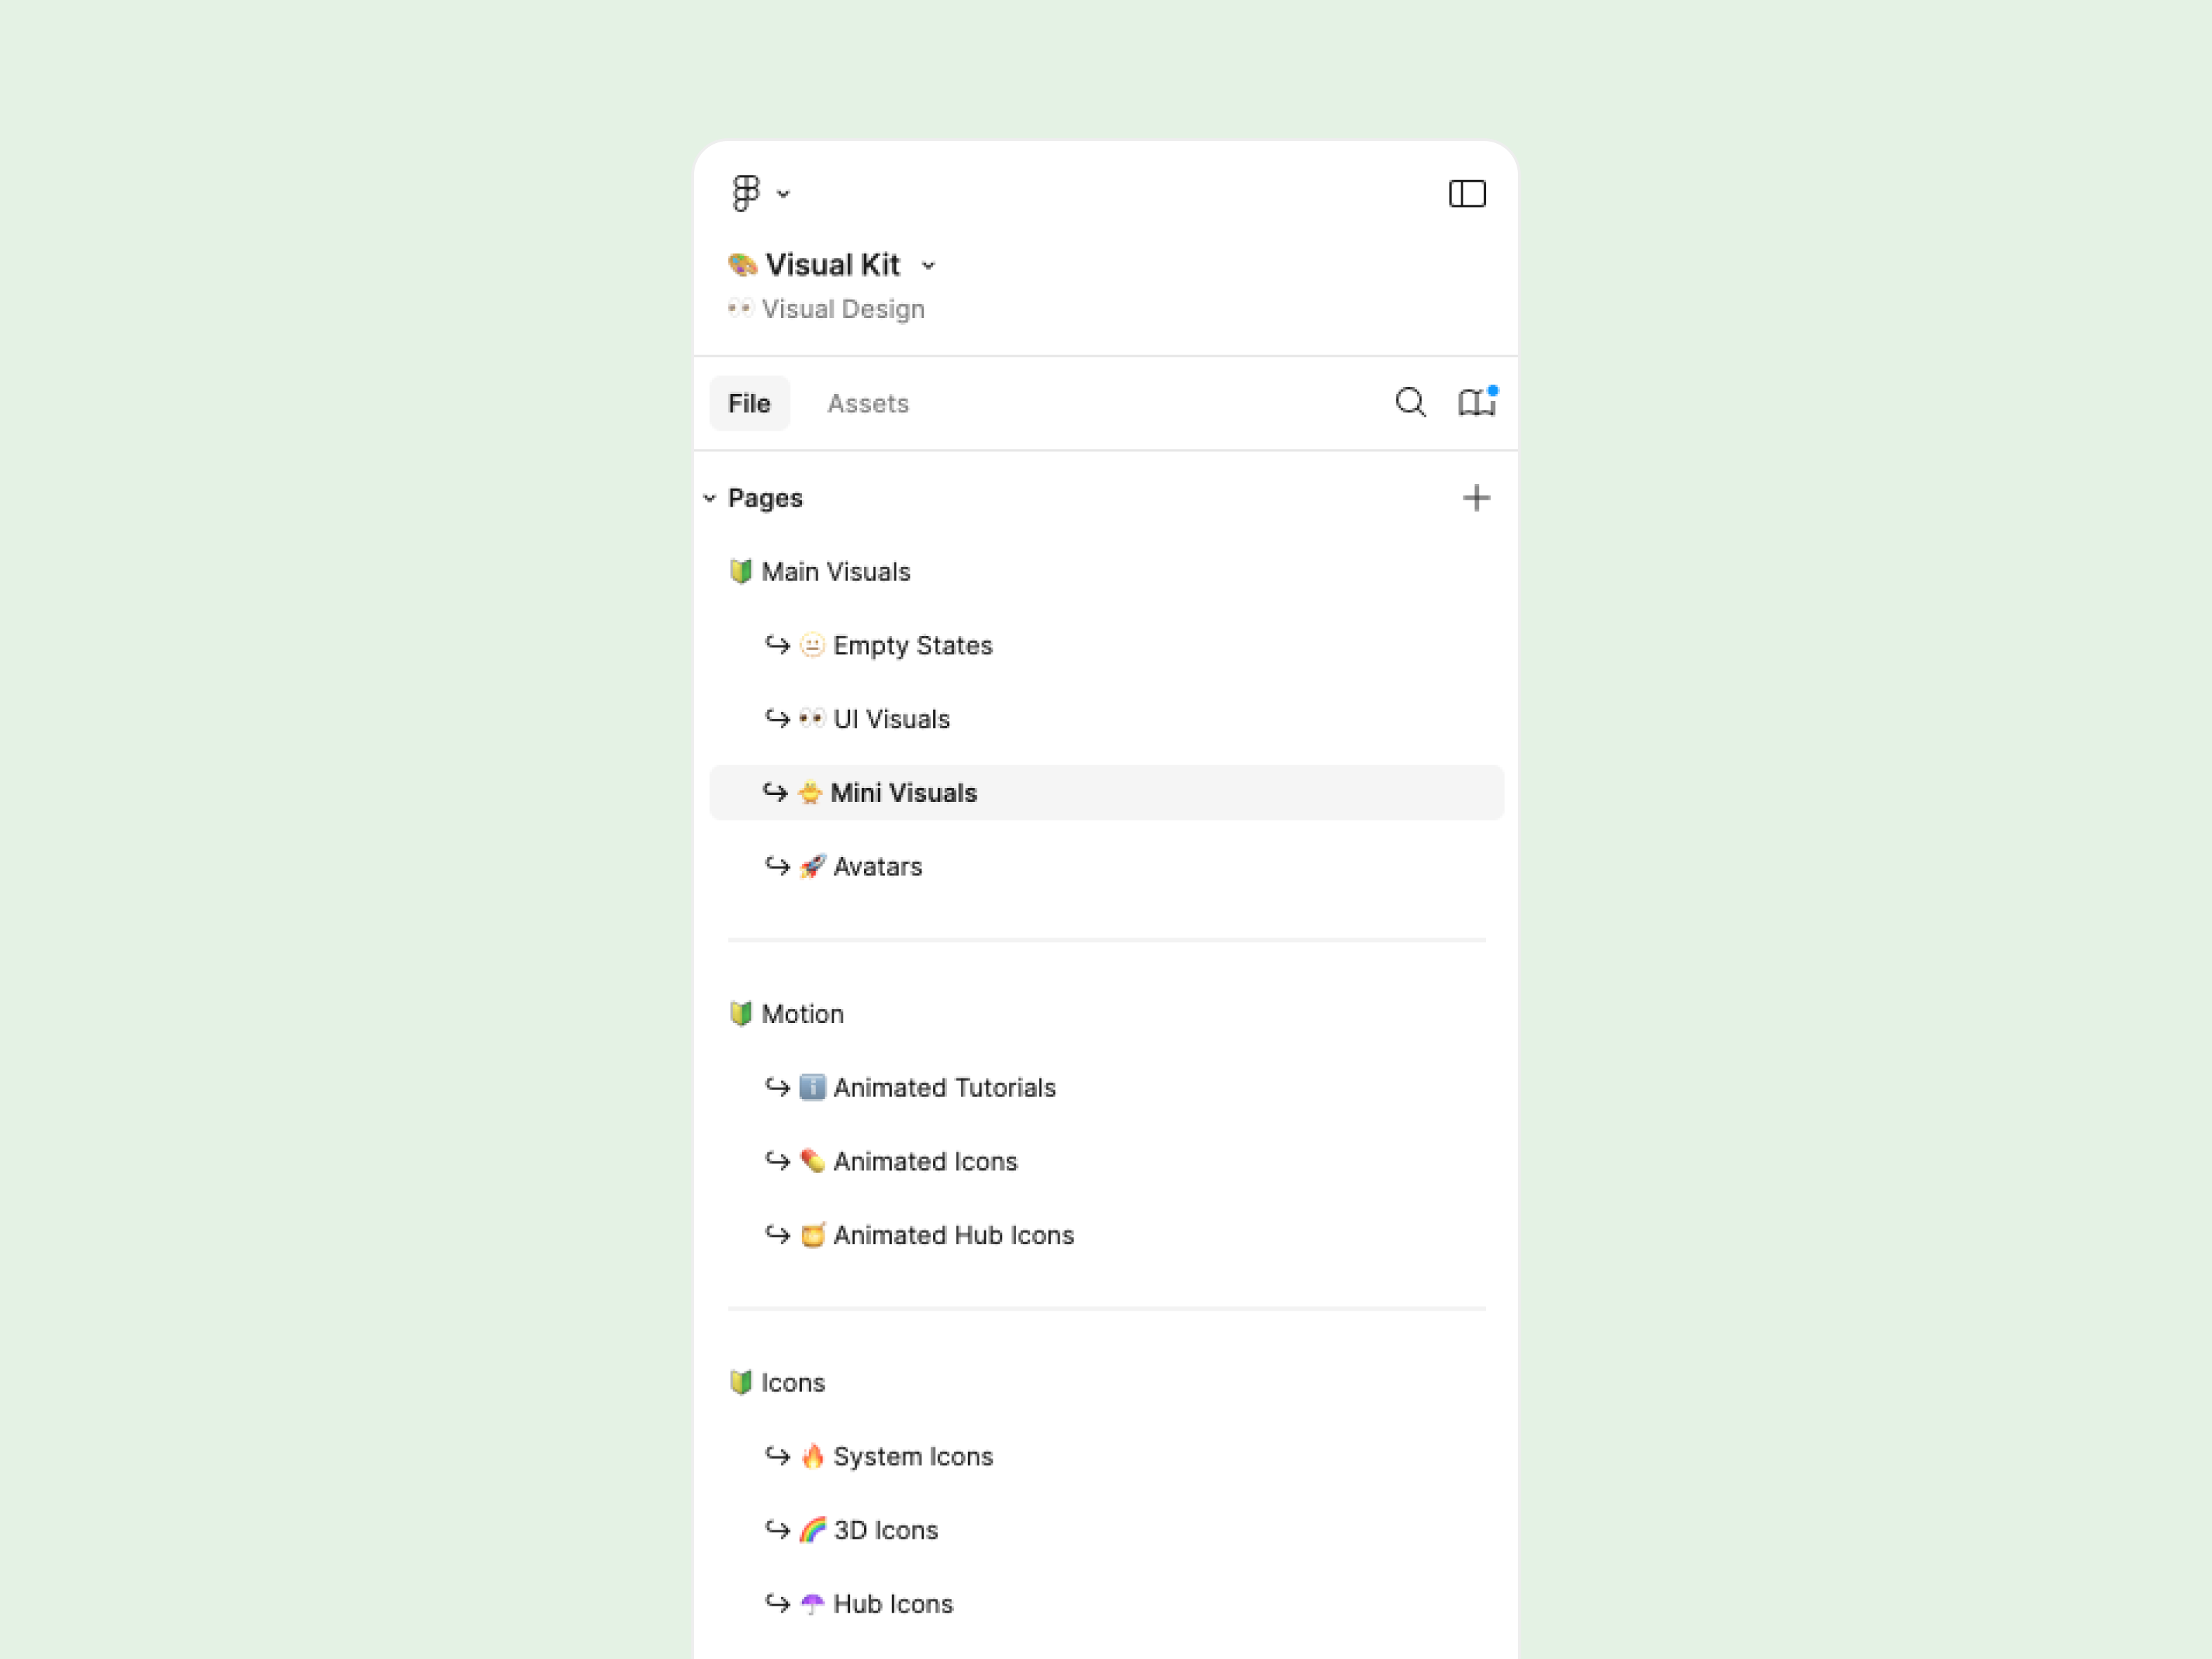Image resolution: width=2212 pixels, height=1659 pixels.
Task: Collapse the Pages section chevron
Action: tap(710, 498)
